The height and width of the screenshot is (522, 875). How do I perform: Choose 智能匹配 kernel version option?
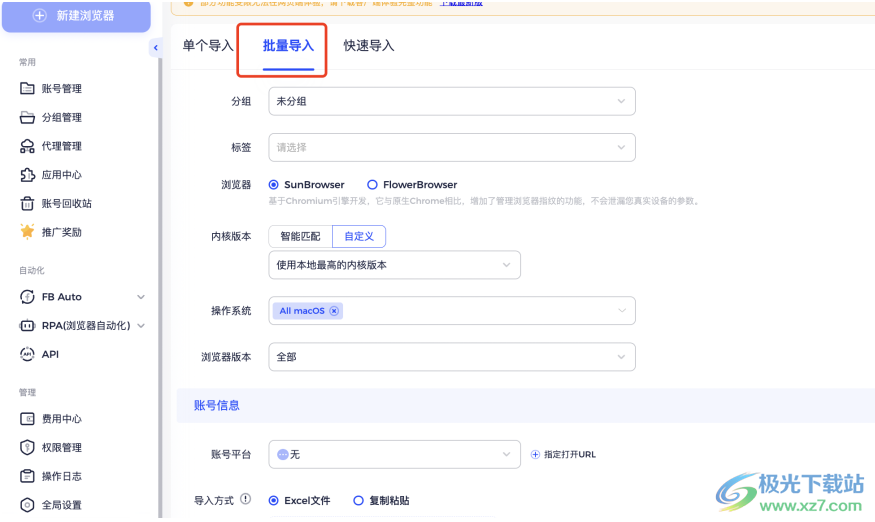coord(300,236)
